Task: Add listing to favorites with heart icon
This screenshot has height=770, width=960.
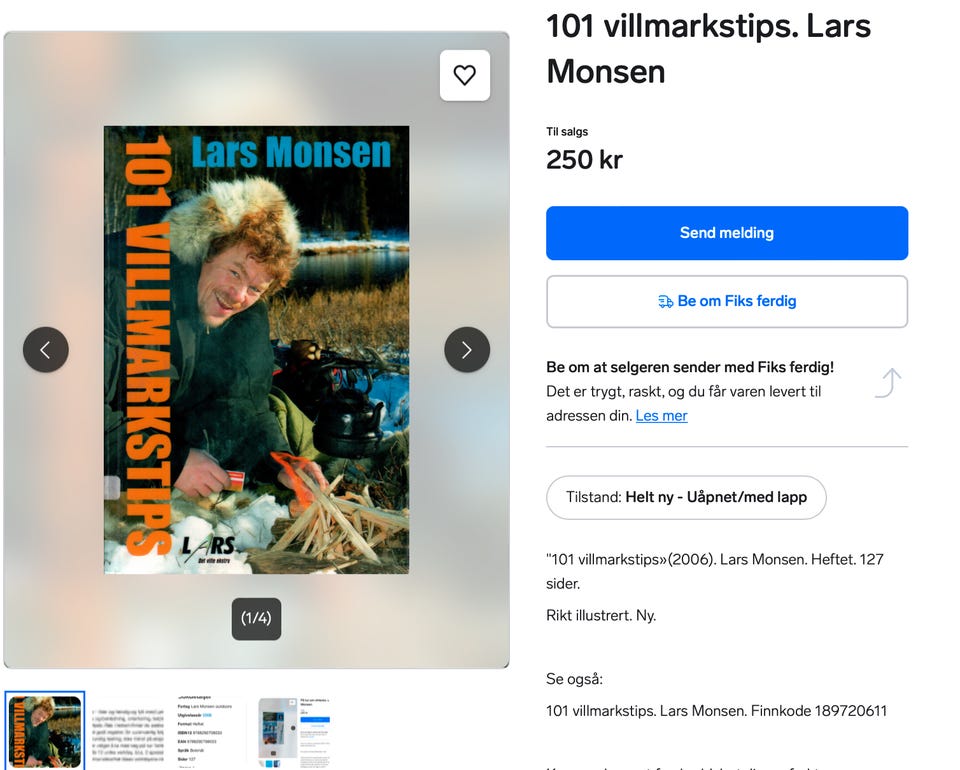Action: [x=465, y=75]
